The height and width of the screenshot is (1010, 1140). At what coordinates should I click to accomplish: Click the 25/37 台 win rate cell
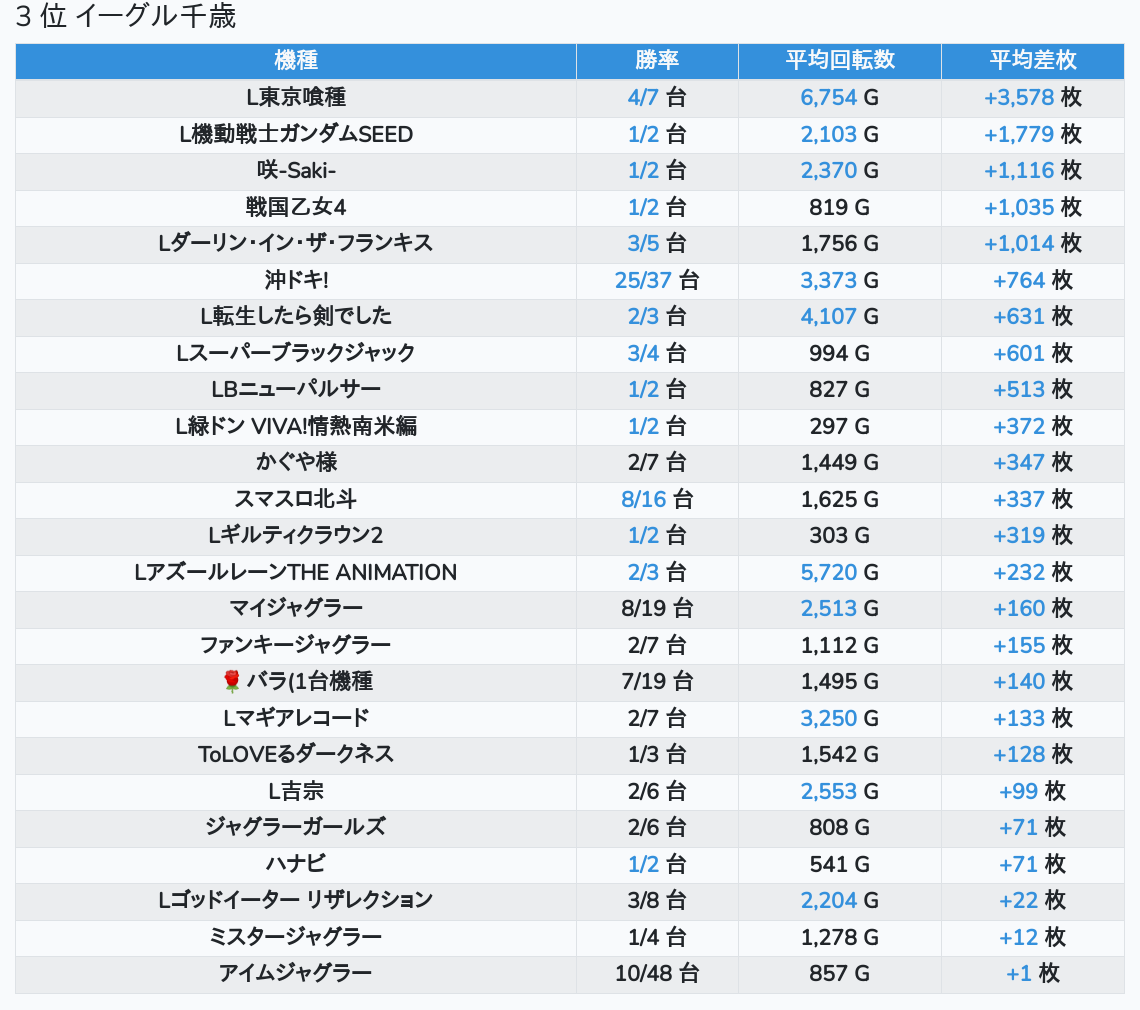click(657, 280)
